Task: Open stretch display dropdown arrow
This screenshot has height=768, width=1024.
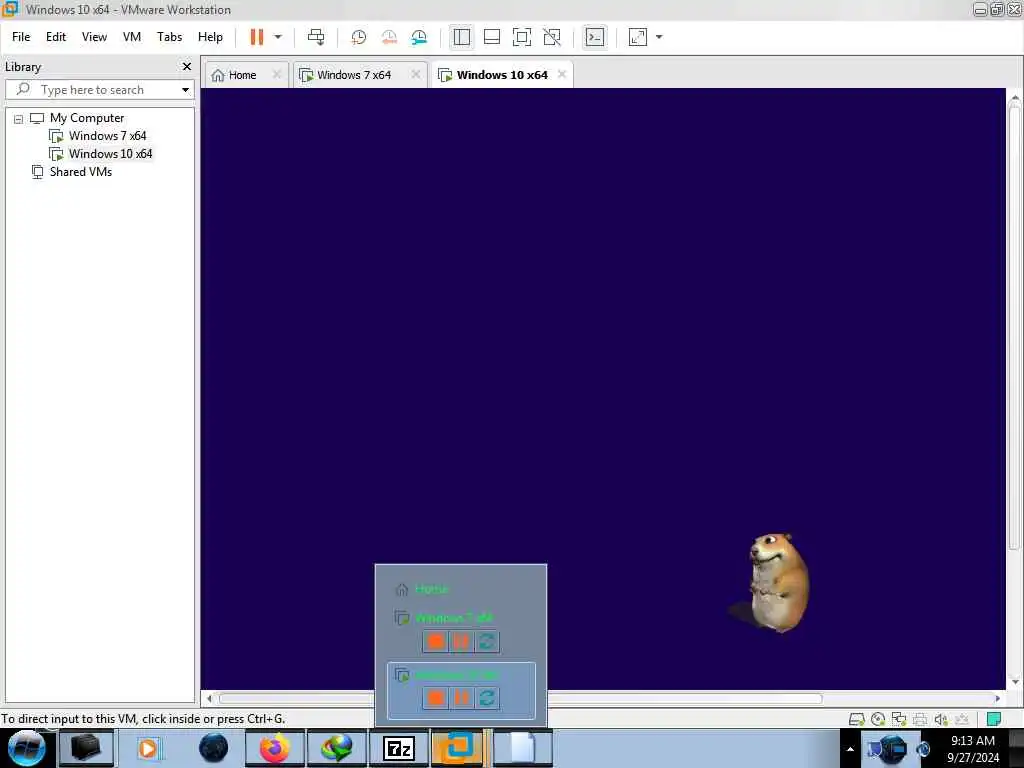Action: [x=659, y=37]
